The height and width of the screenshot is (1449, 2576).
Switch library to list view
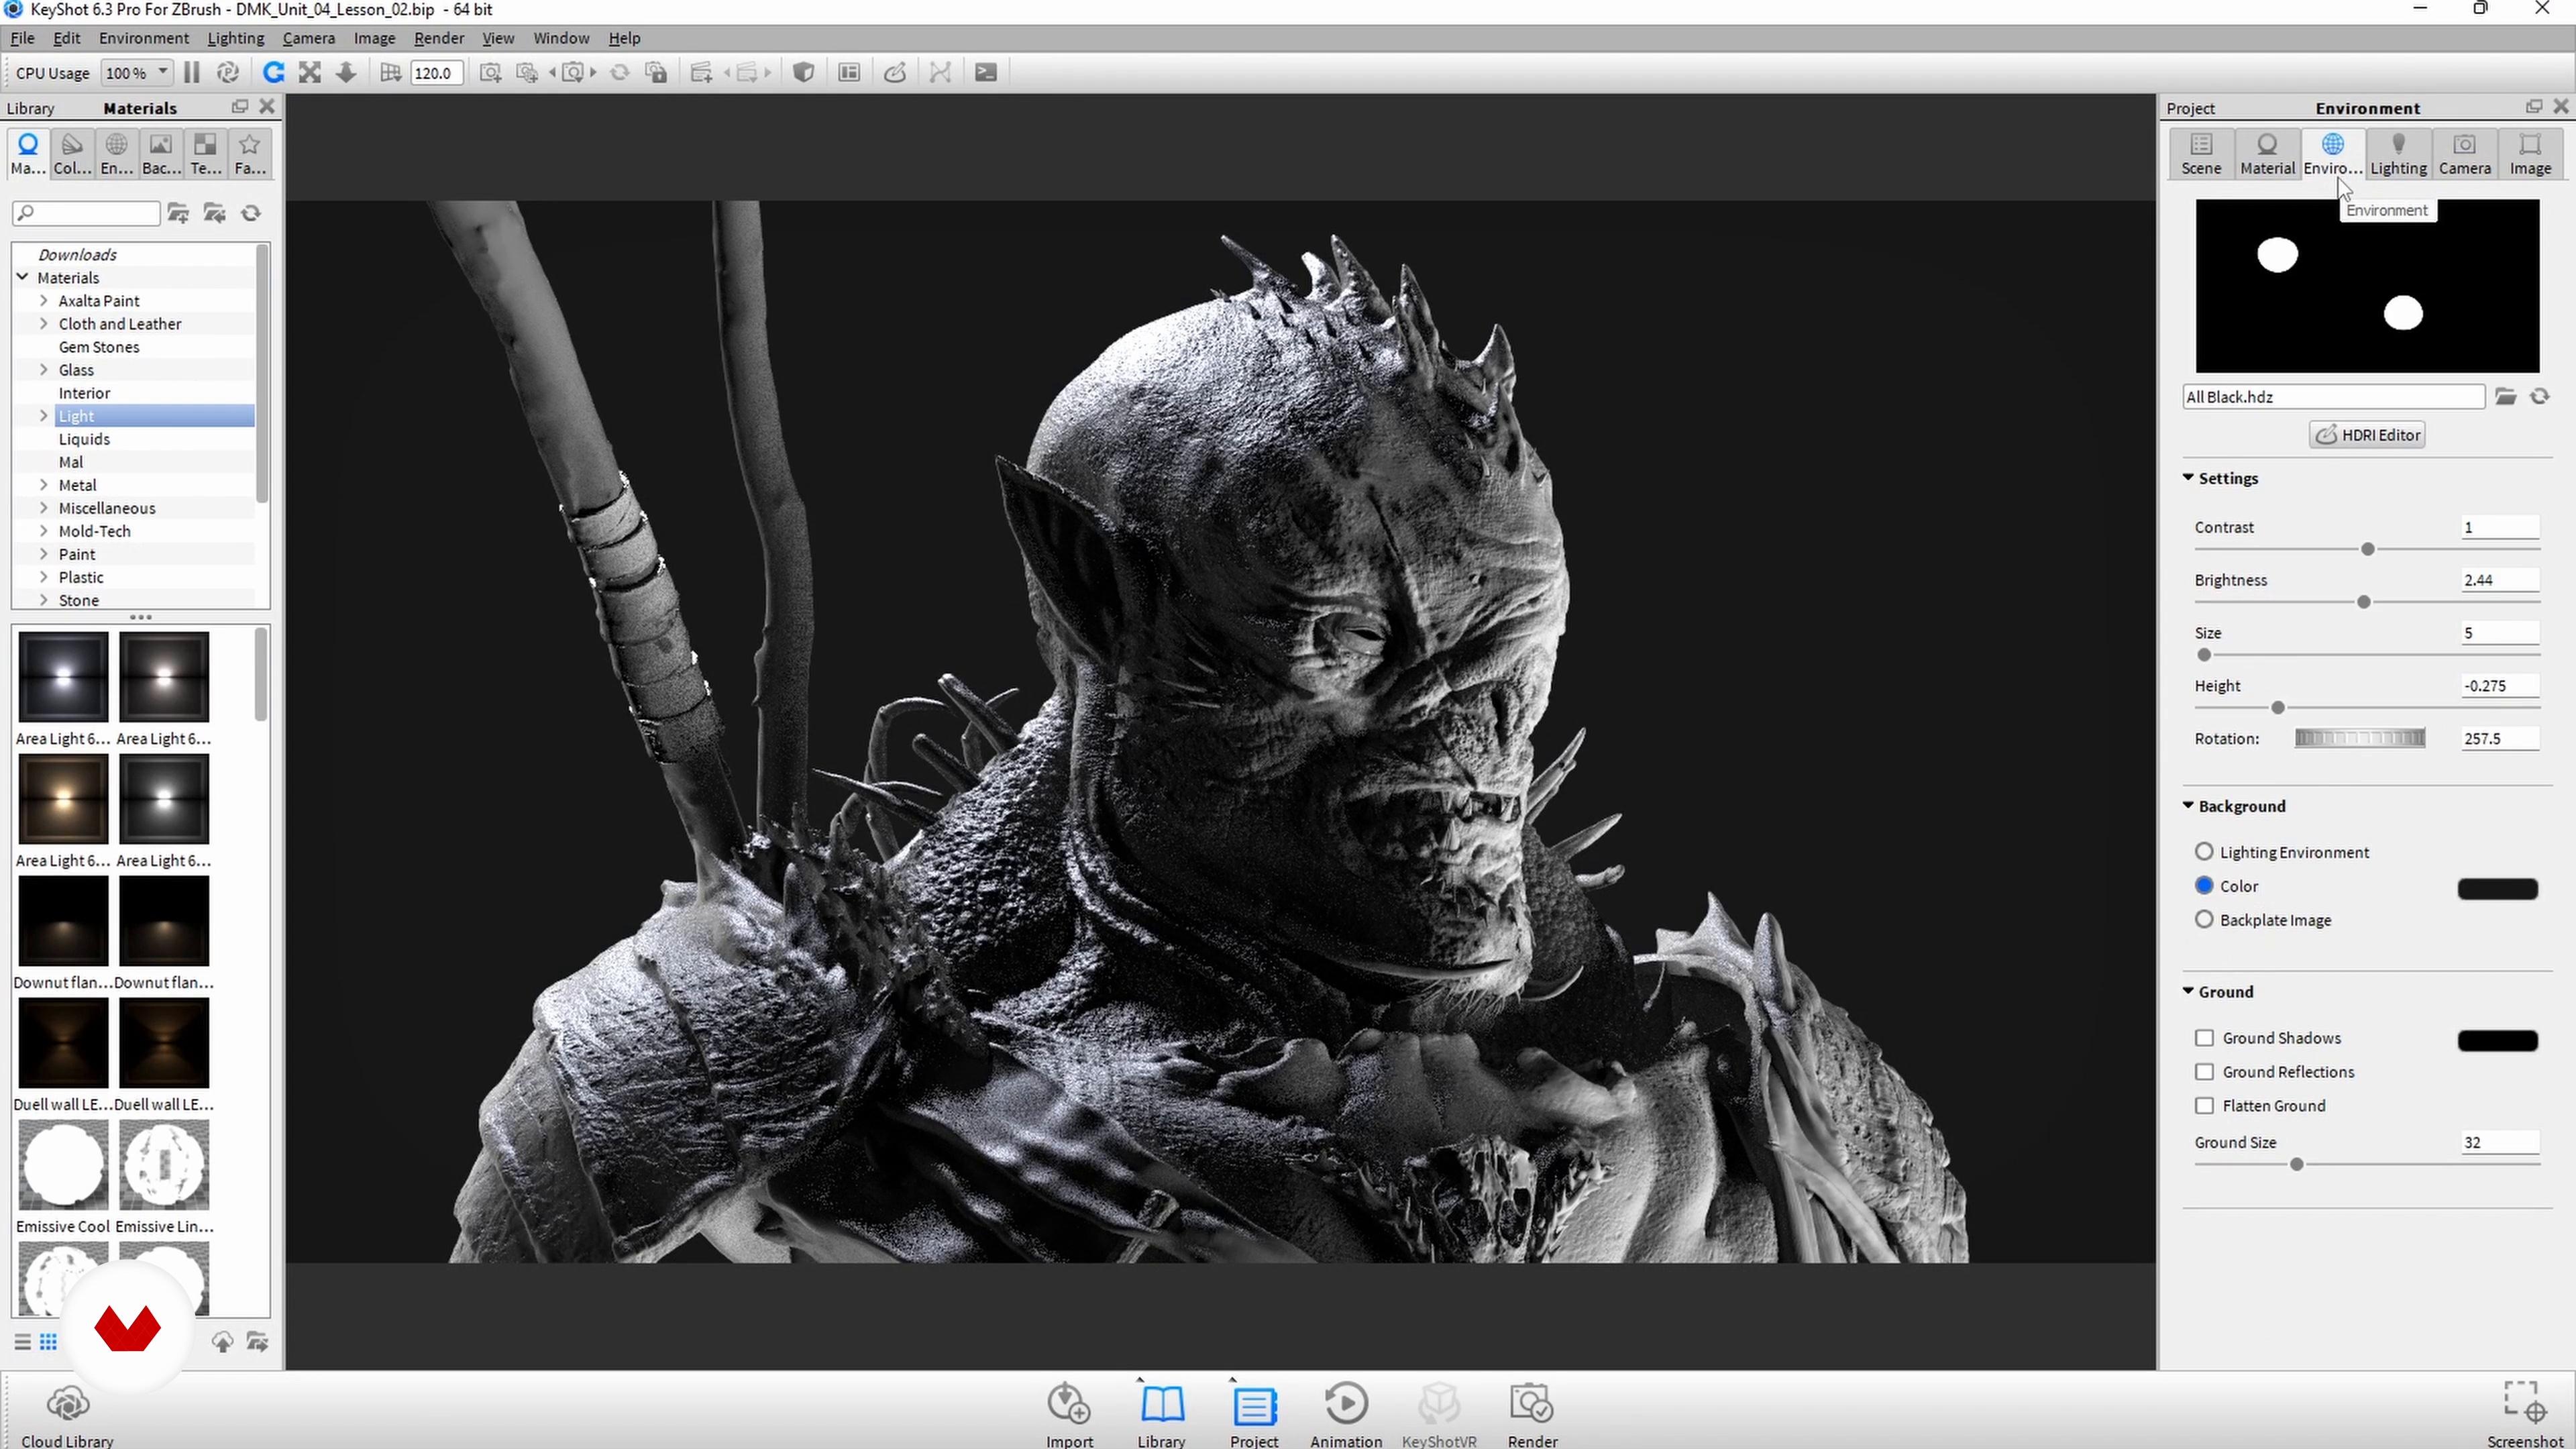pyautogui.click(x=22, y=1342)
